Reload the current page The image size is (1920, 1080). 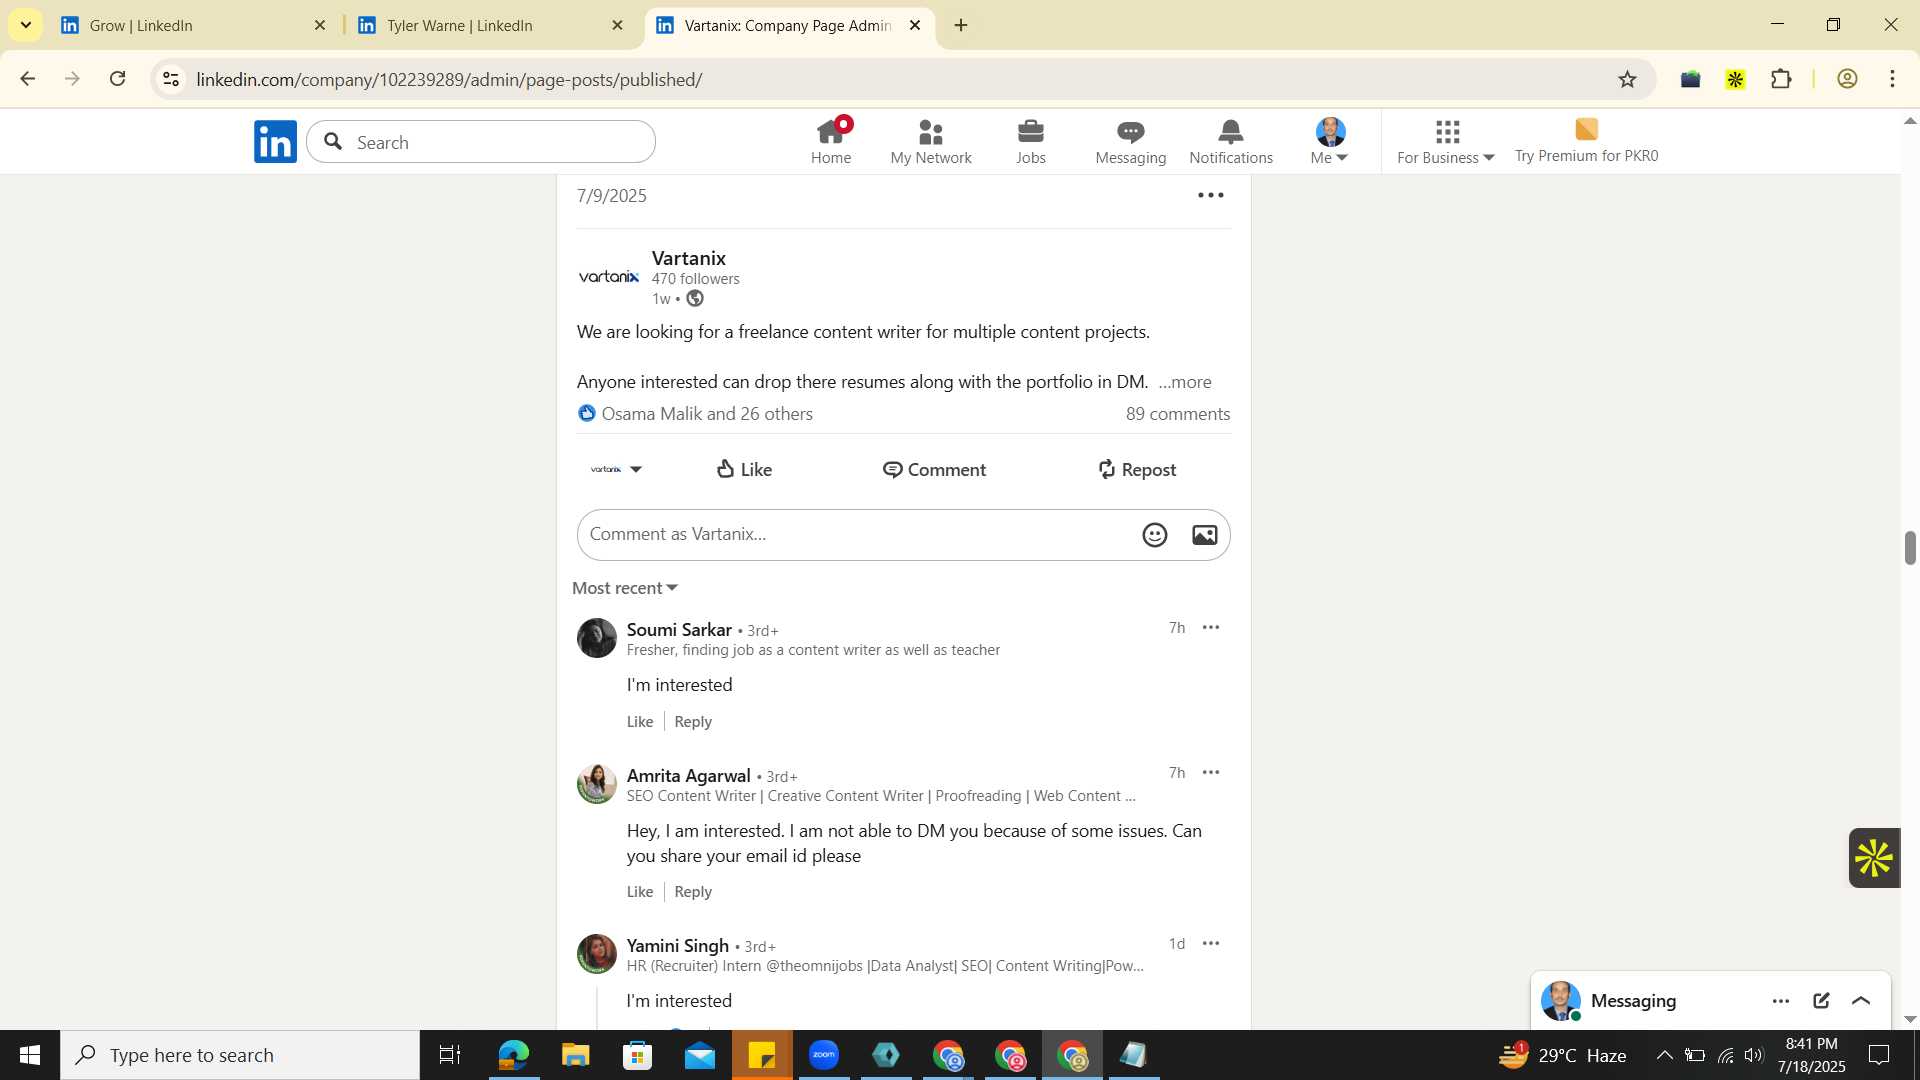click(118, 79)
